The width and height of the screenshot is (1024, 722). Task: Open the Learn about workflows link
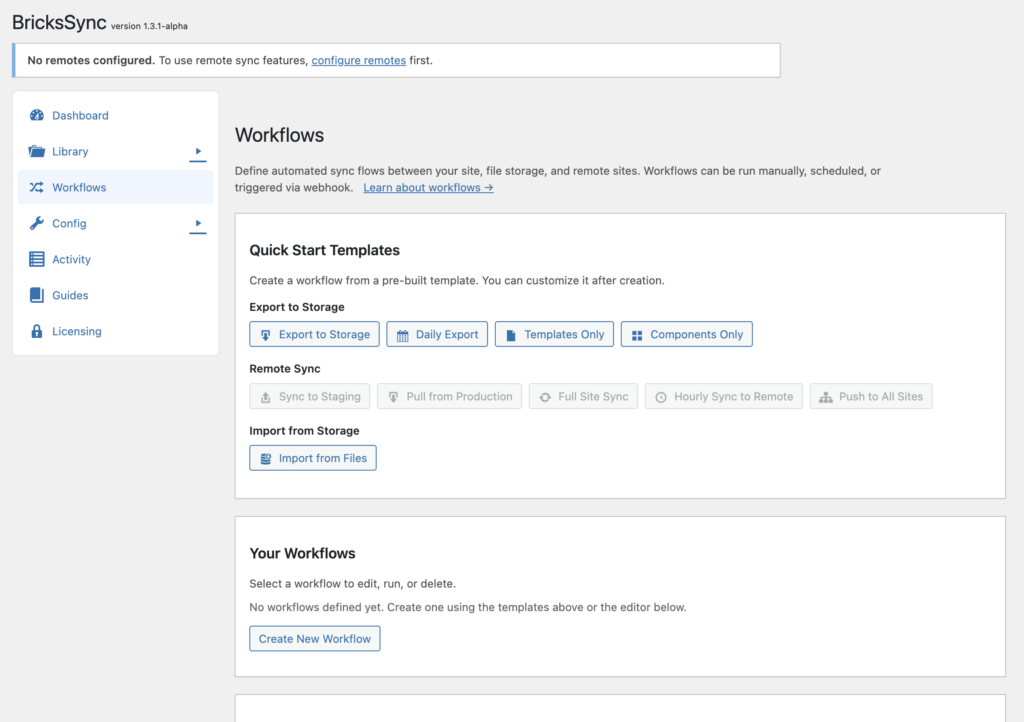[428, 188]
